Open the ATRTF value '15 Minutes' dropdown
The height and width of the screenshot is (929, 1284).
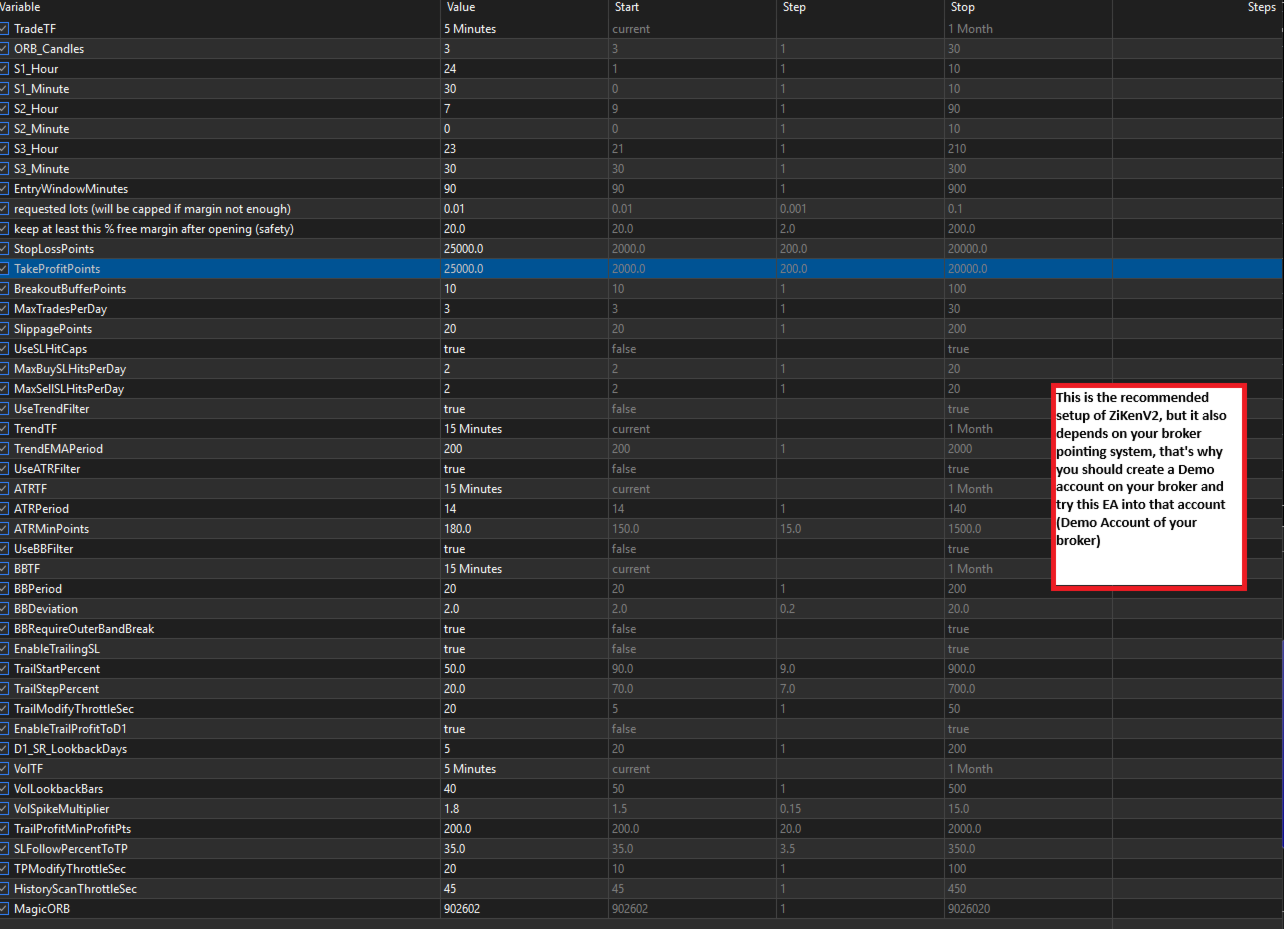(x=523, y=489)
